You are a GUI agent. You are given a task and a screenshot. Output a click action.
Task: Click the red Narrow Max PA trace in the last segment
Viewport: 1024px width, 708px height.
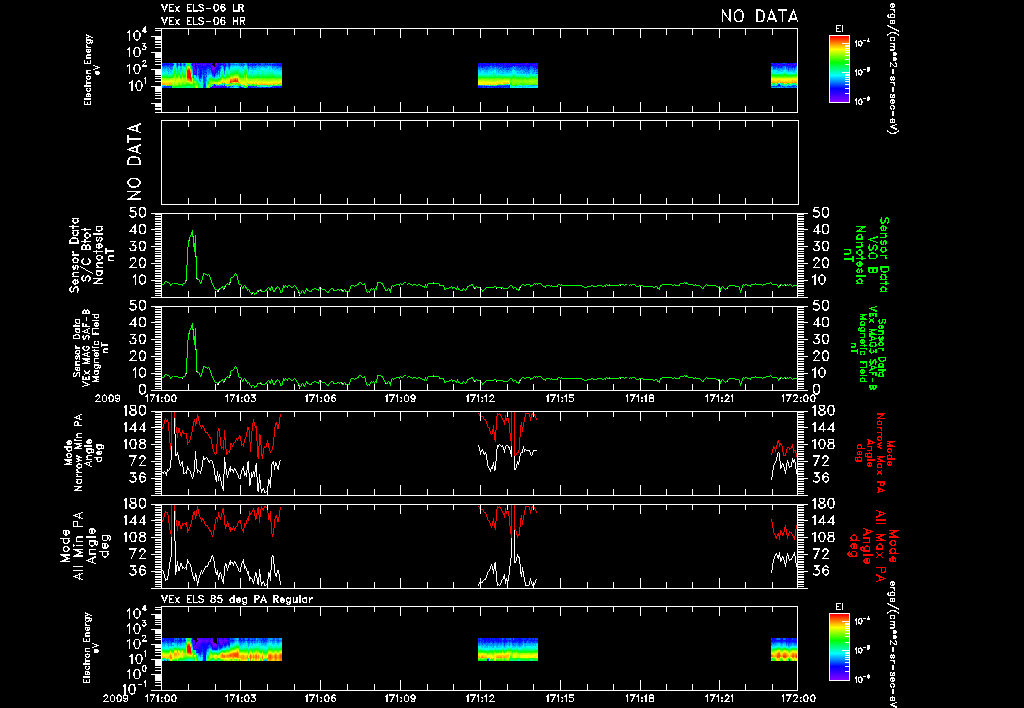784,448
